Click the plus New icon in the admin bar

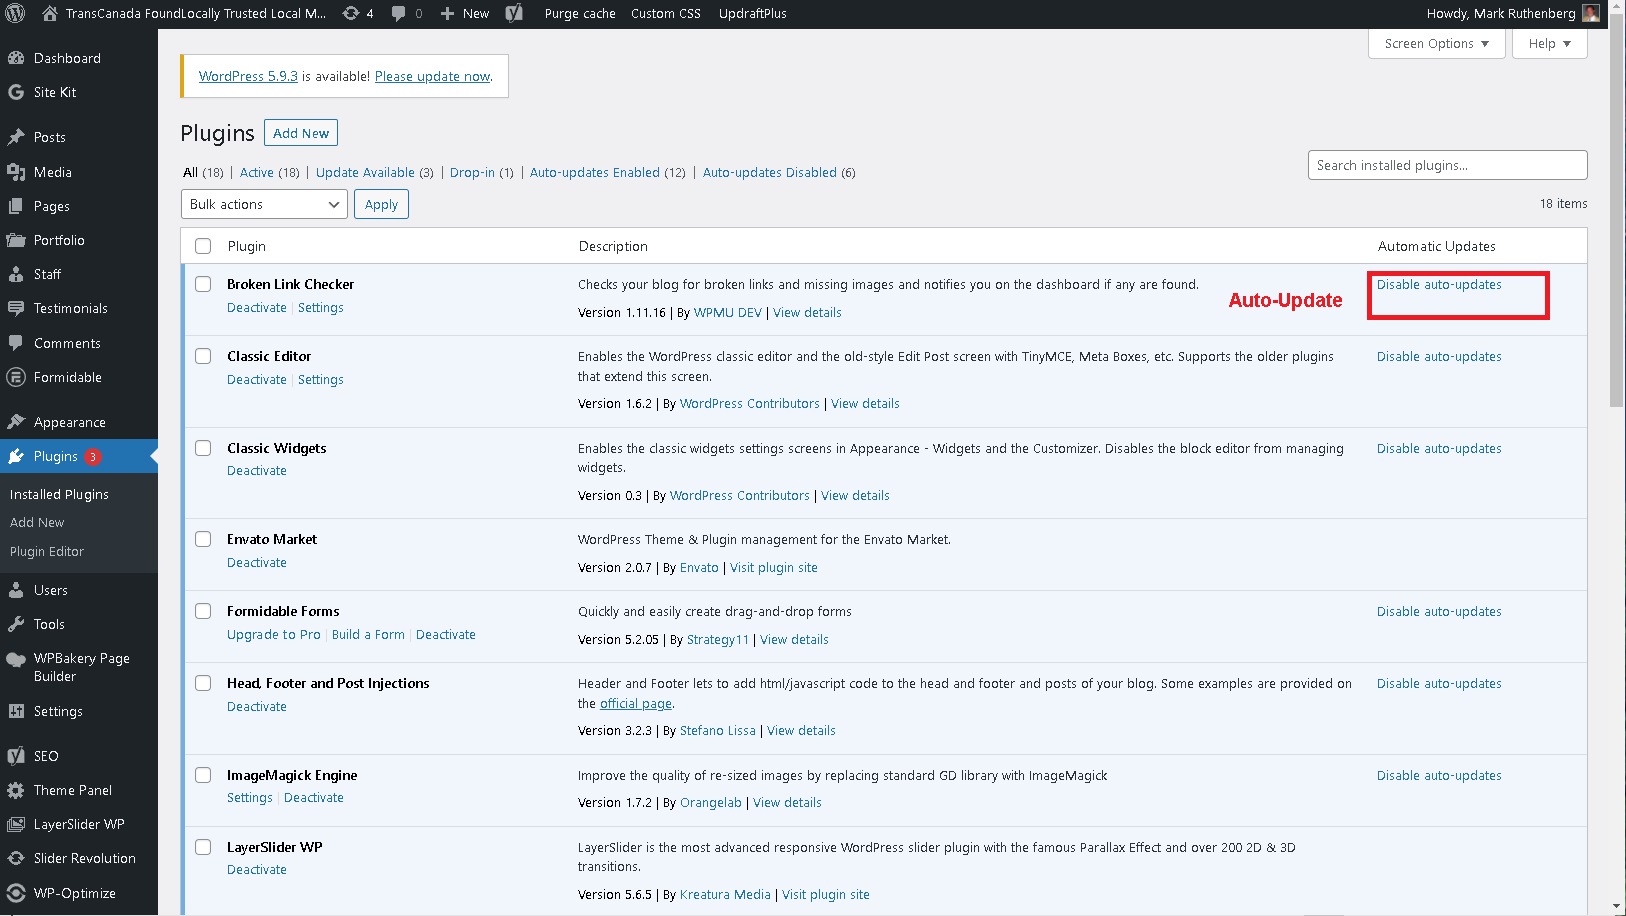coord(447,14)
